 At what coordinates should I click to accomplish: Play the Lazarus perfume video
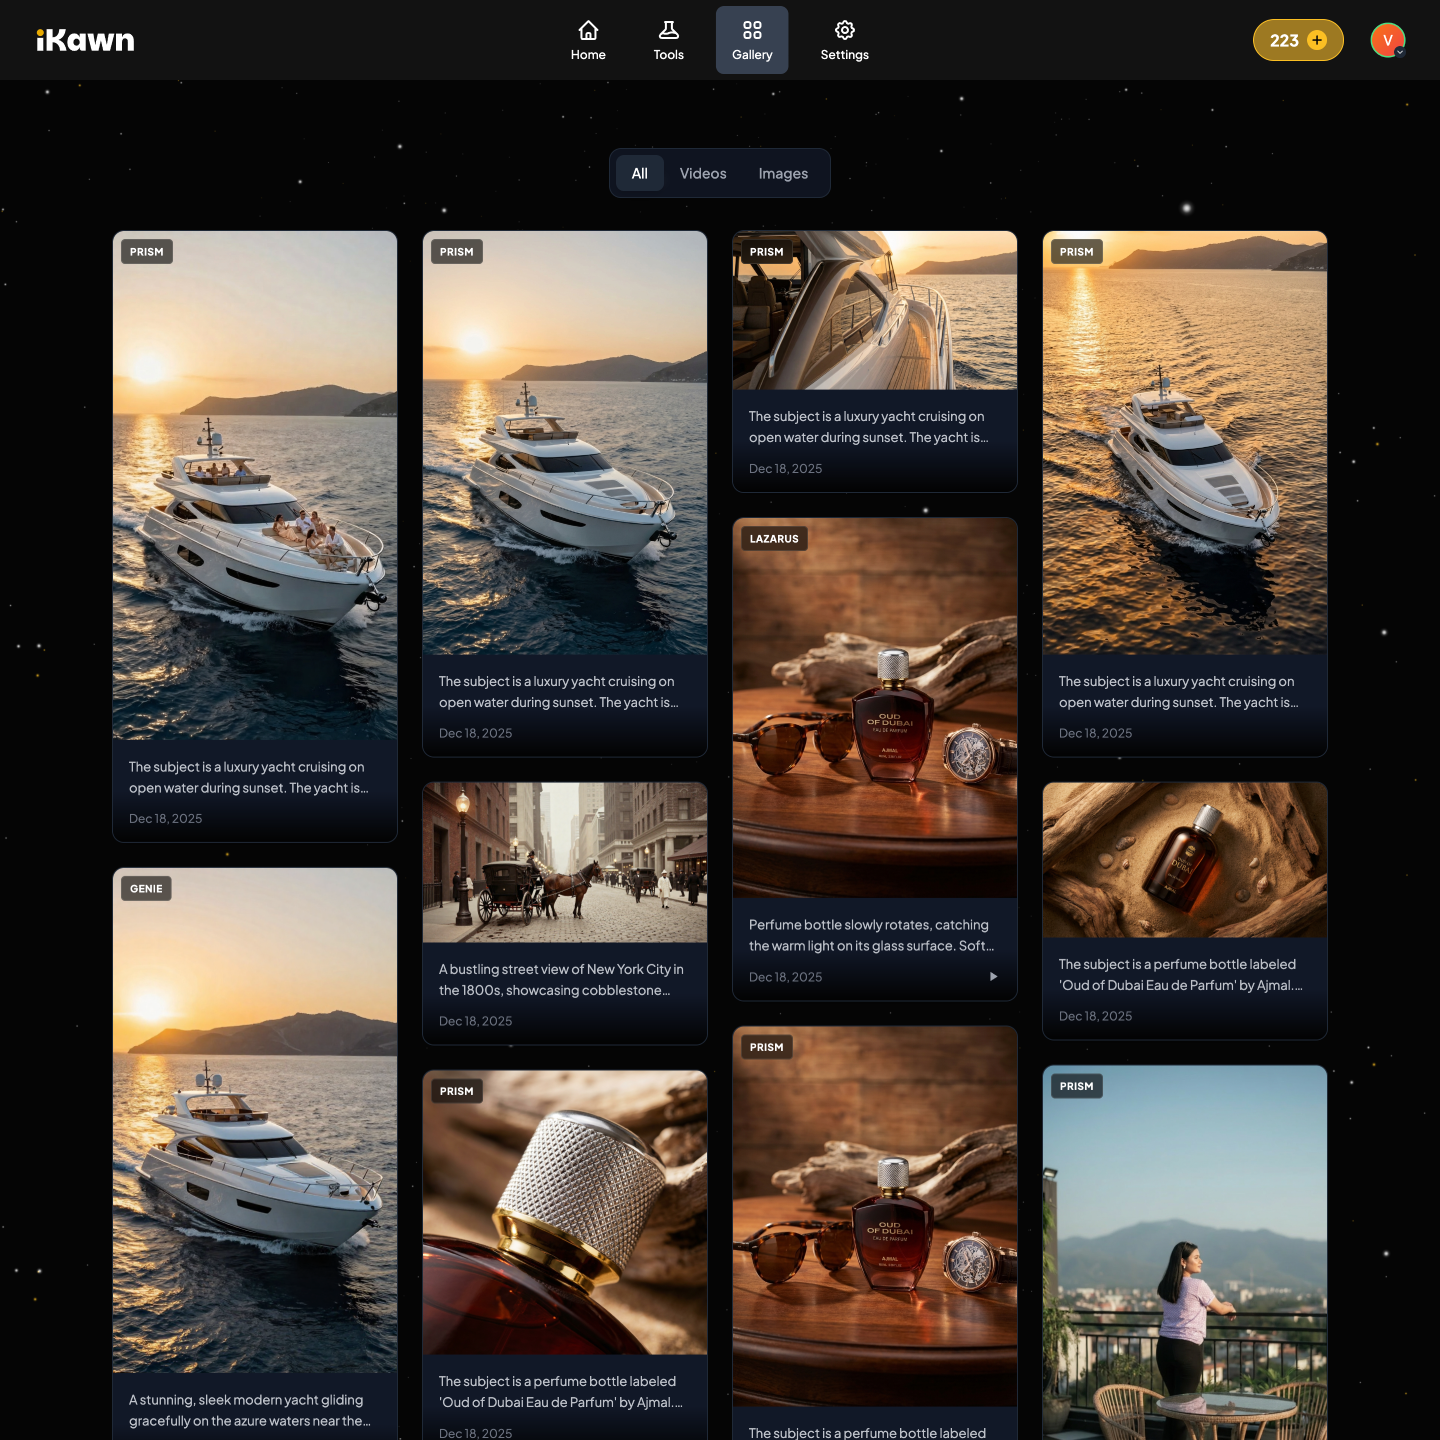point(993,976)
